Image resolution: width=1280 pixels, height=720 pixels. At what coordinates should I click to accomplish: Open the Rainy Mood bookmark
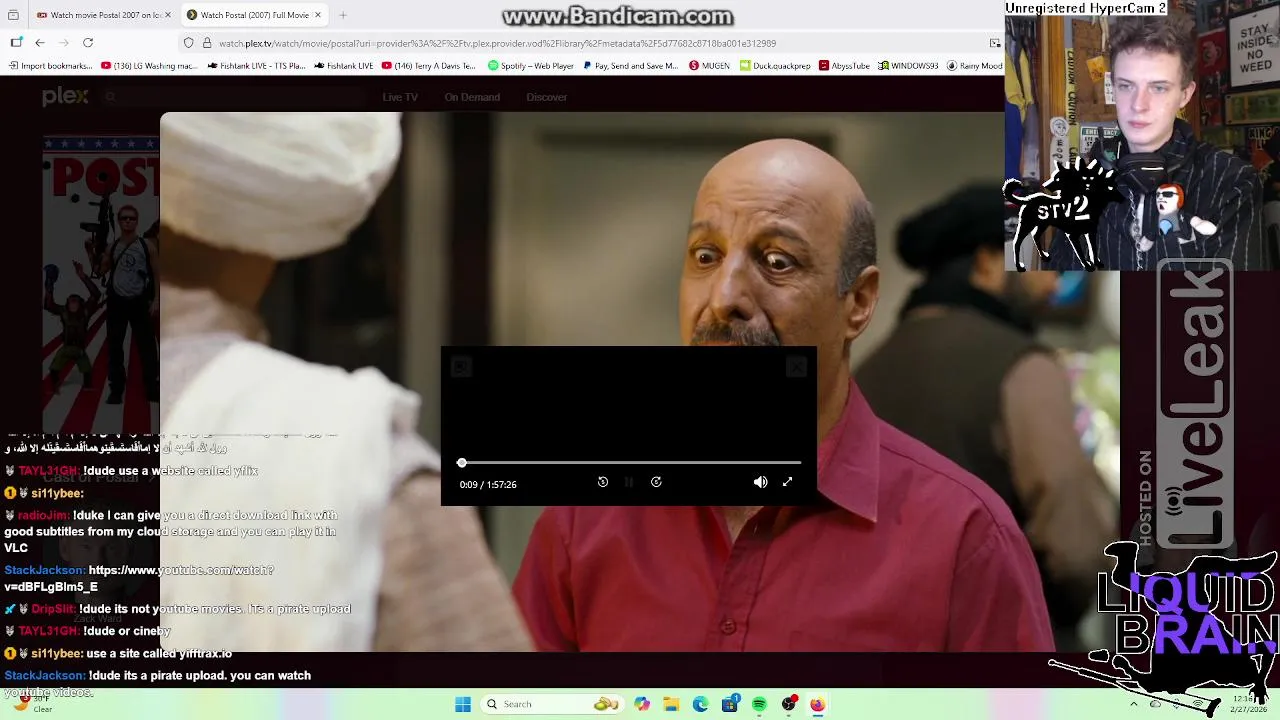(x=974, y=66)
